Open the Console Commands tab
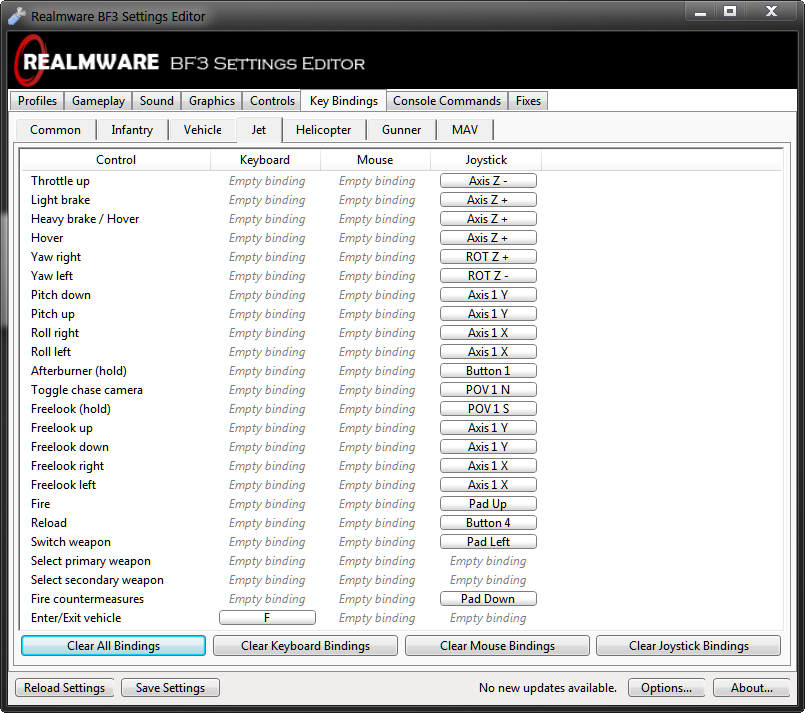This screenshot has height=713, width=805. point(447,101)
